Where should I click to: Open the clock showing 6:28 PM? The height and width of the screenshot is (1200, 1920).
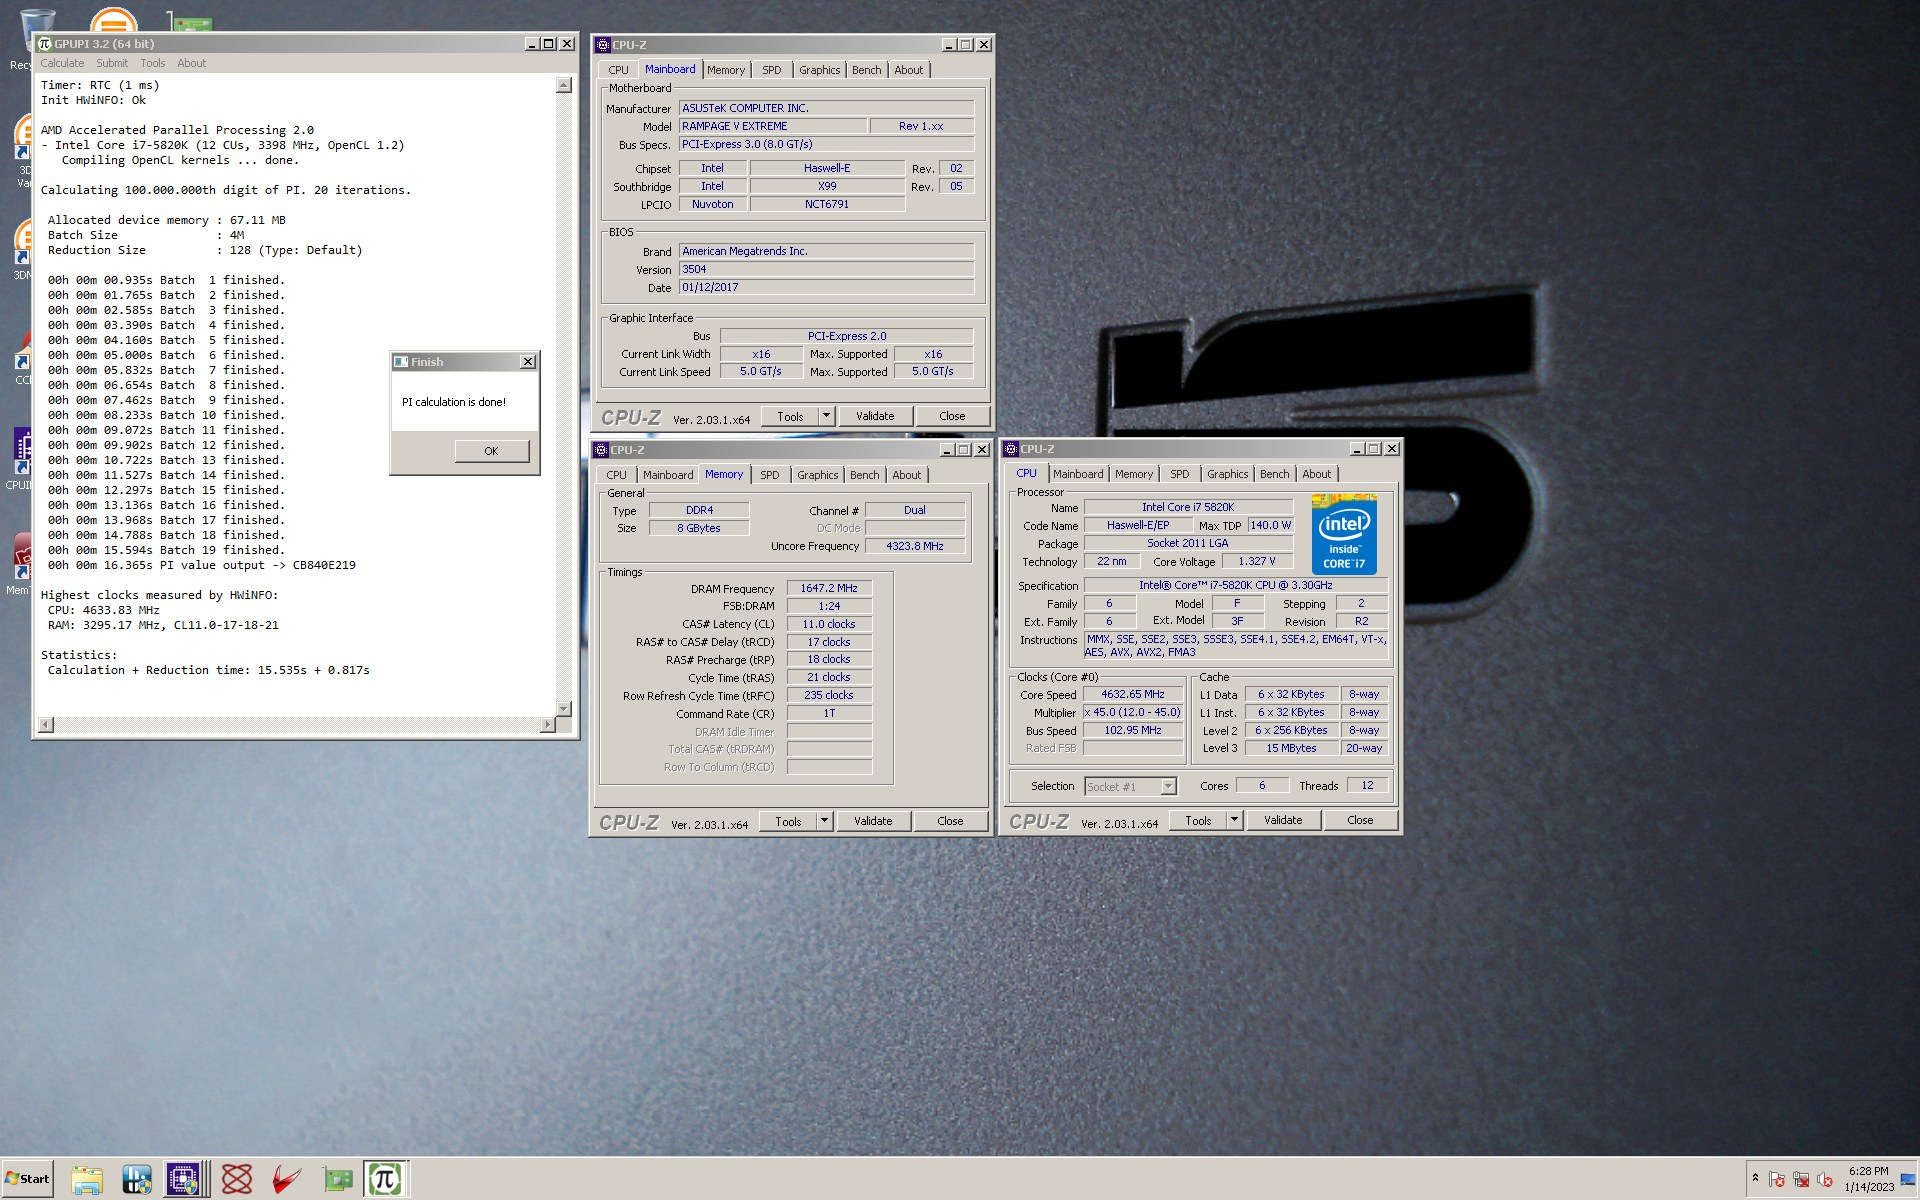pos(1869,1179)
